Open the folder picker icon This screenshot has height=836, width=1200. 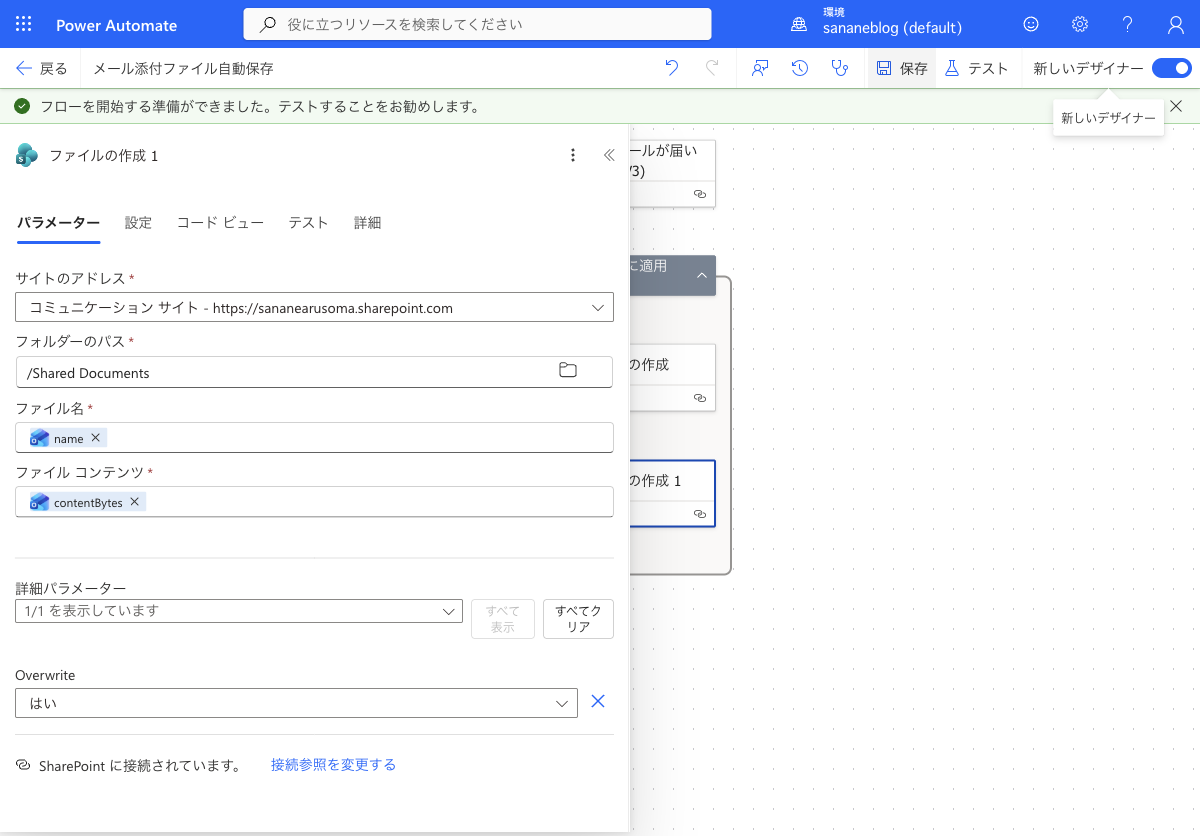[568, 370]
